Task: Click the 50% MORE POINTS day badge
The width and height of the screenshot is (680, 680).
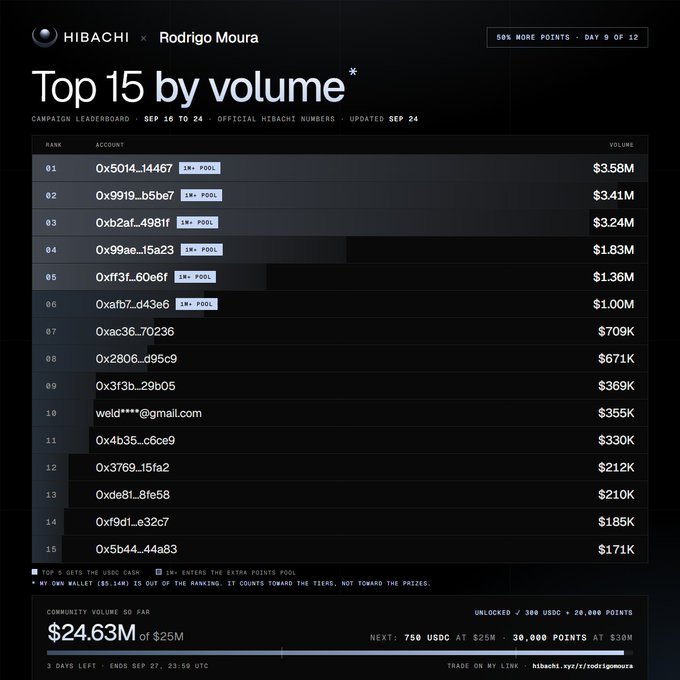Action: pos(567,37)
